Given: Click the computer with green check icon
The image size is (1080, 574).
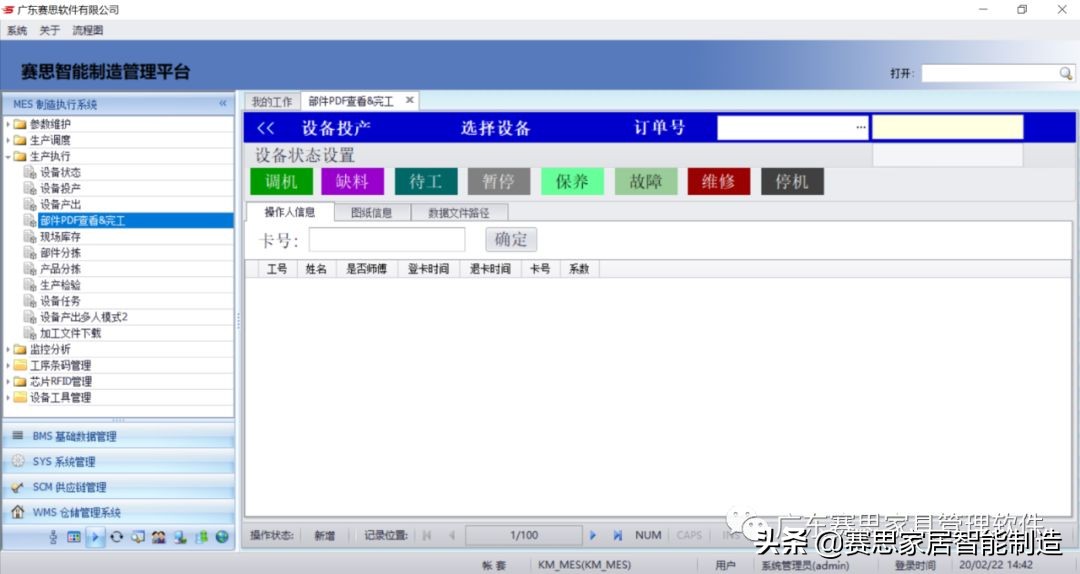Looking at the screenshot, I should pyautogui.click(x=180, y=537).
